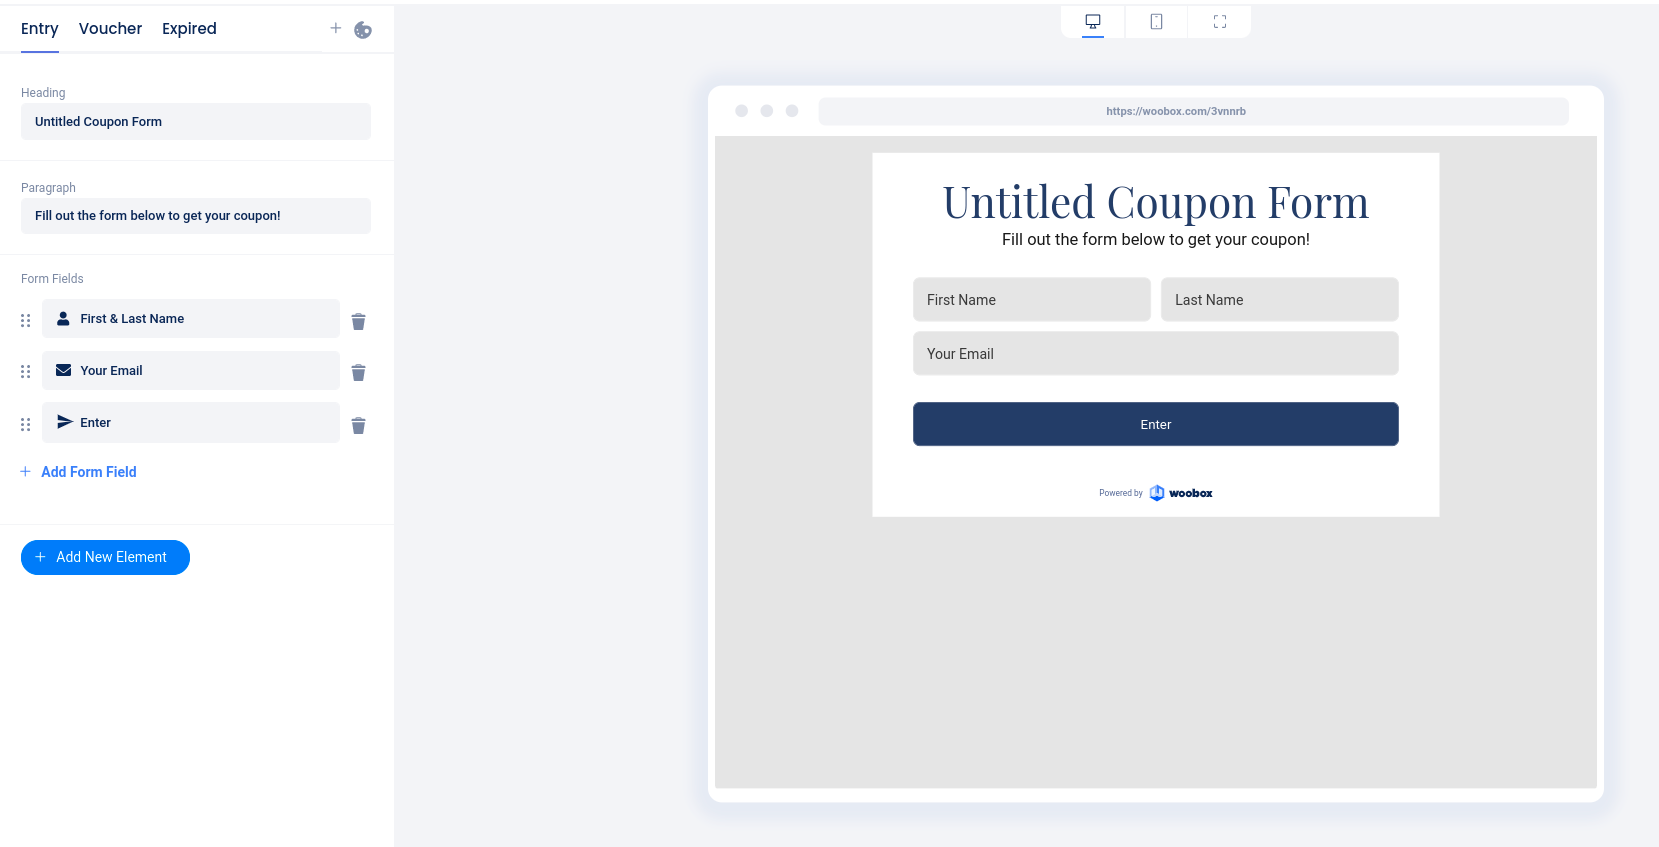
Task: Select the Enter form field row
Action: pyautogui.click(x=191, y=422)
